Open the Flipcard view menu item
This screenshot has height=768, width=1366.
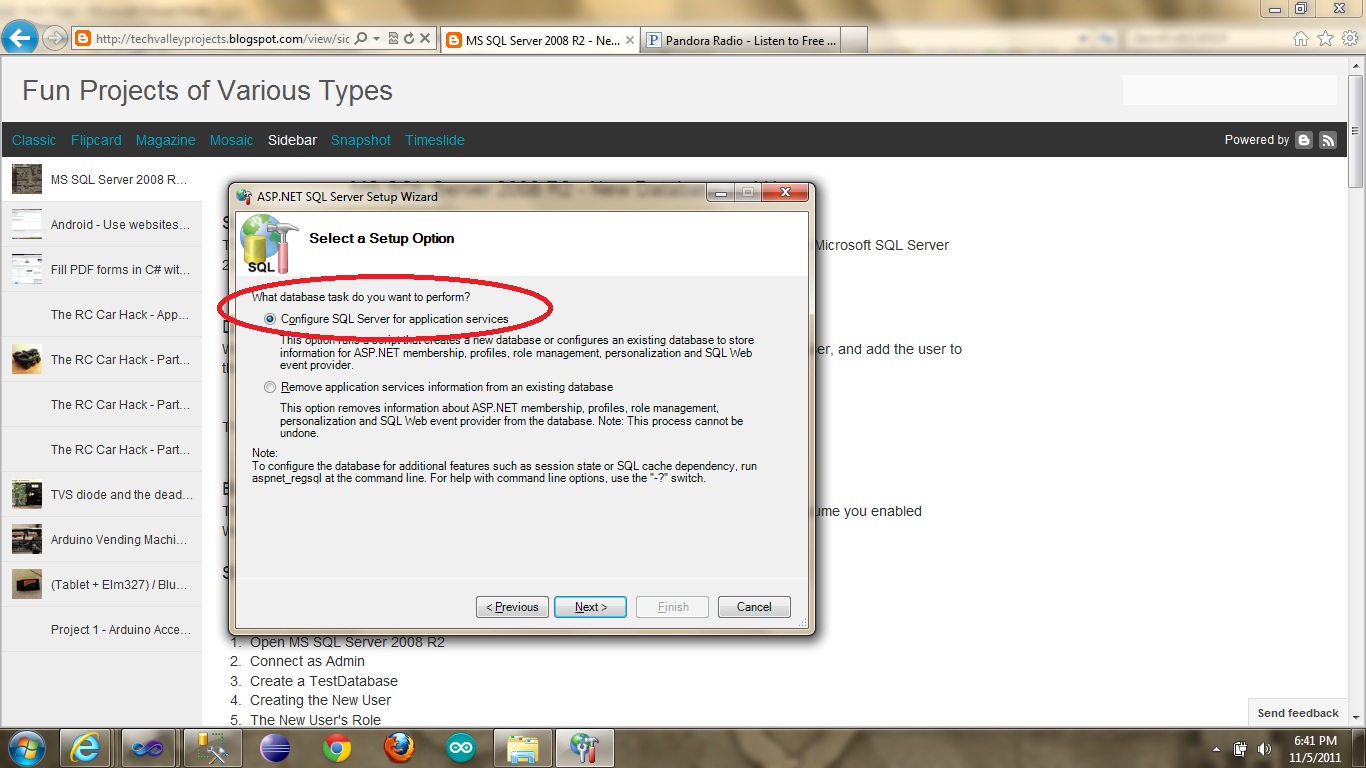coord(96,140)
